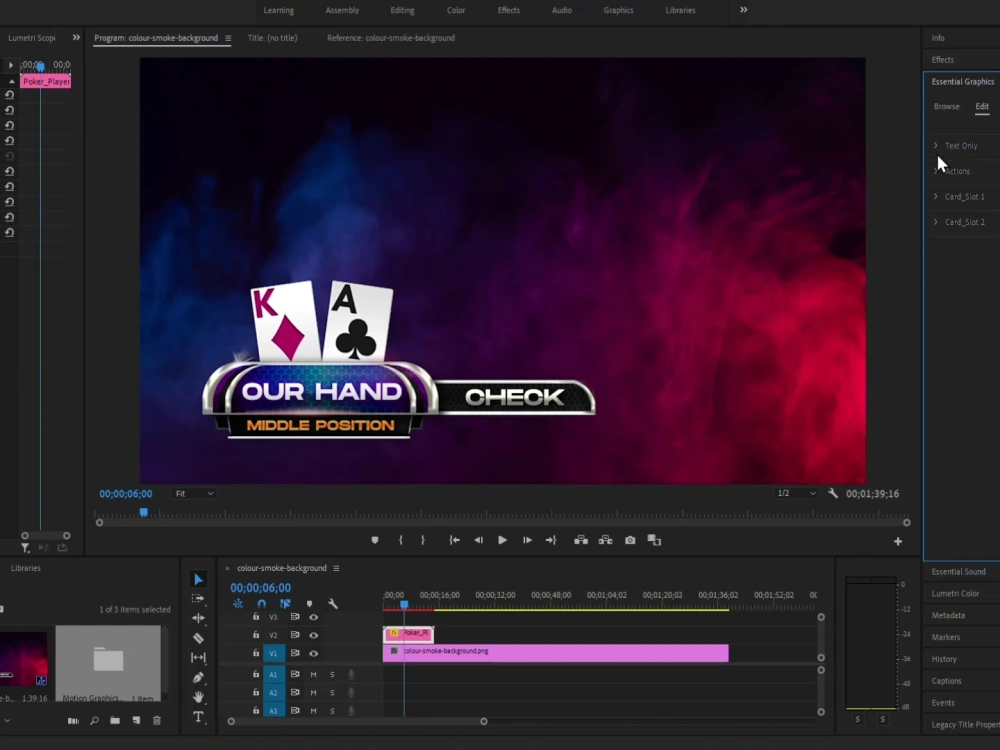Click the Mark Out bracket icon
The height and width of the screenshot is (750, 1000).
coord(423,540)
